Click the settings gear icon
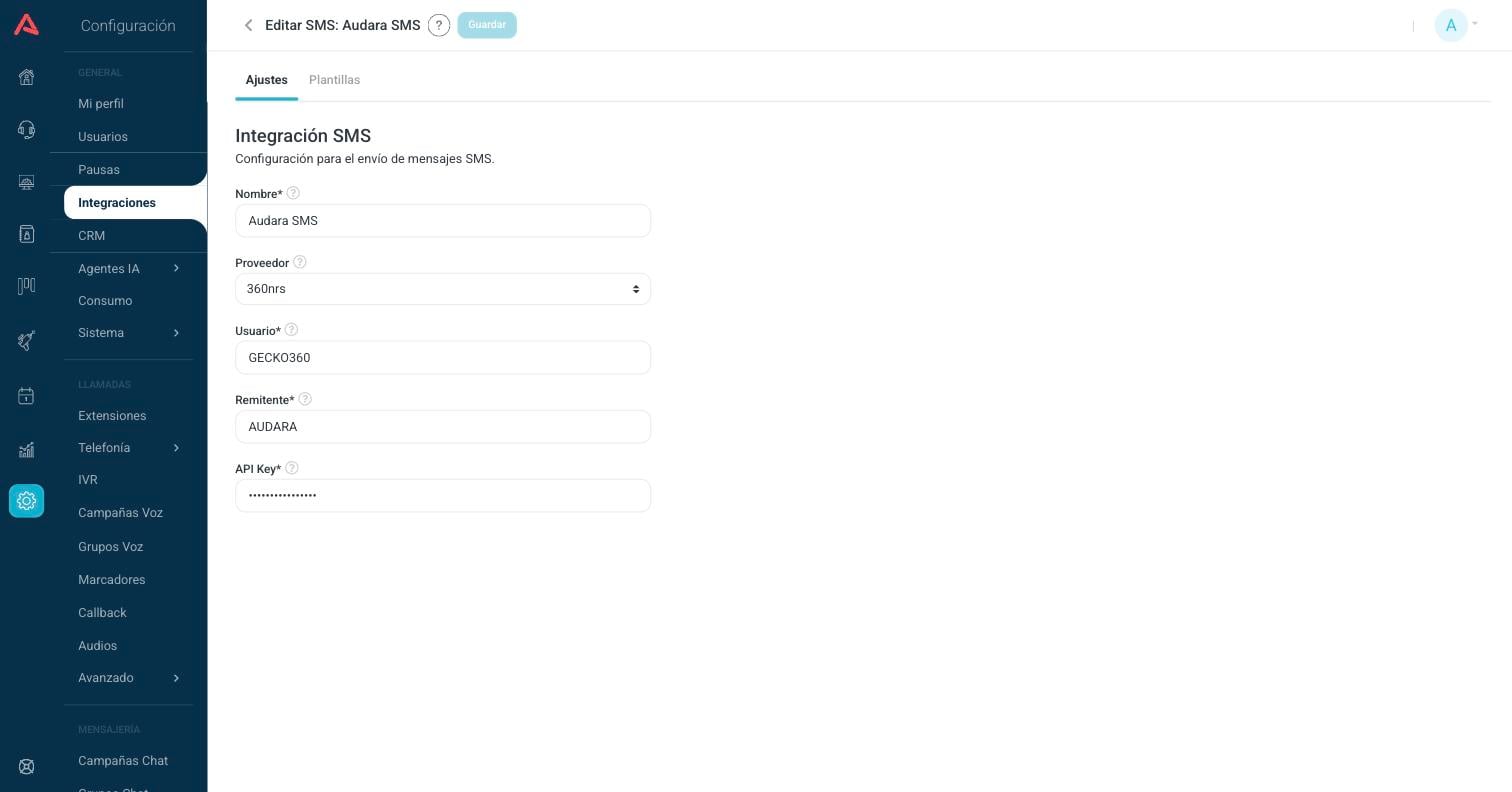This screenshot has height=792, width=1512. coord(27,501)
